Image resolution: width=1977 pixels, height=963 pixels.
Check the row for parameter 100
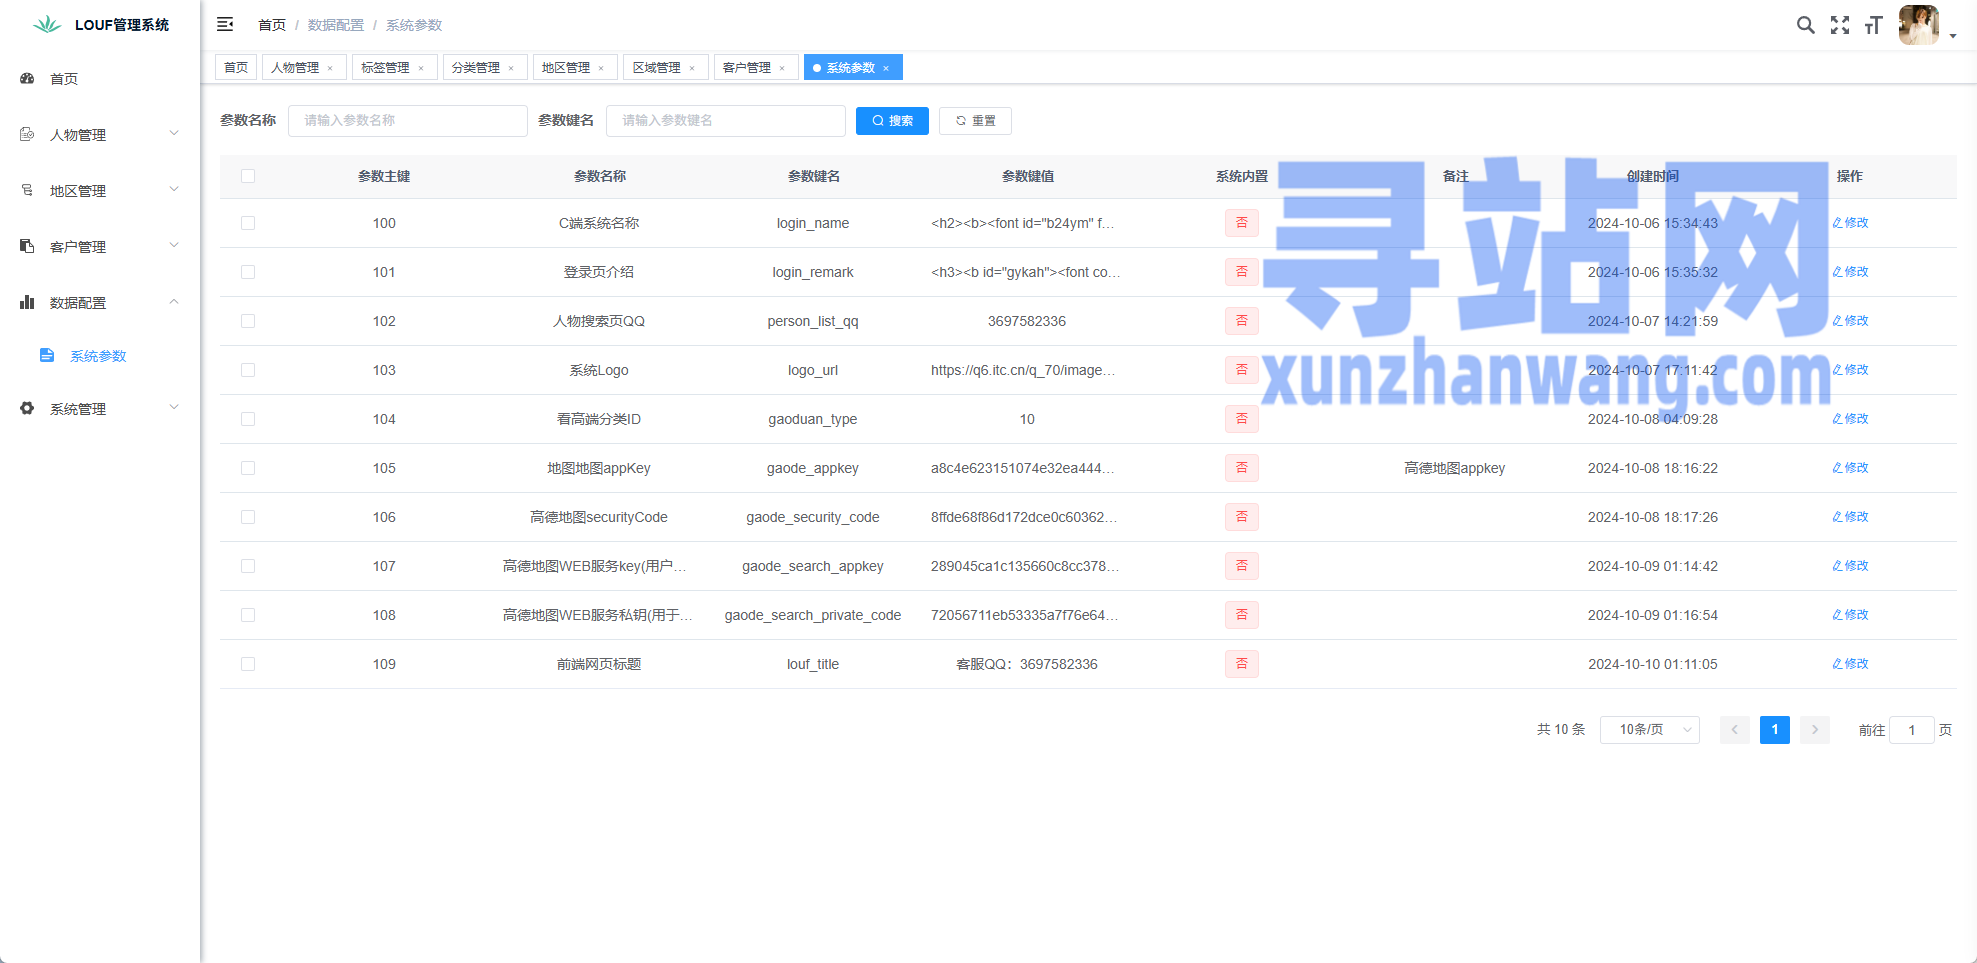coord(248,223)
